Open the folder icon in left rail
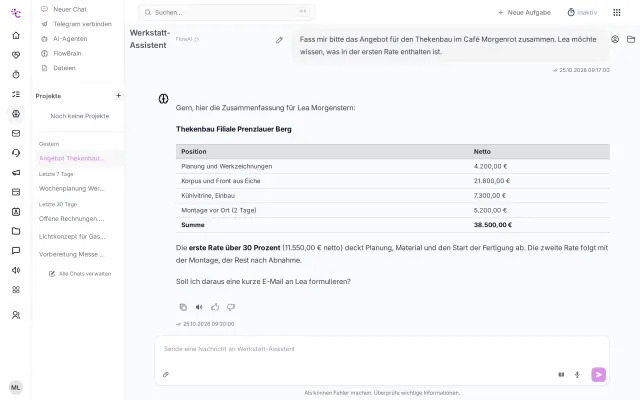The width and height of the screenshot is (640, 400). 16,231
